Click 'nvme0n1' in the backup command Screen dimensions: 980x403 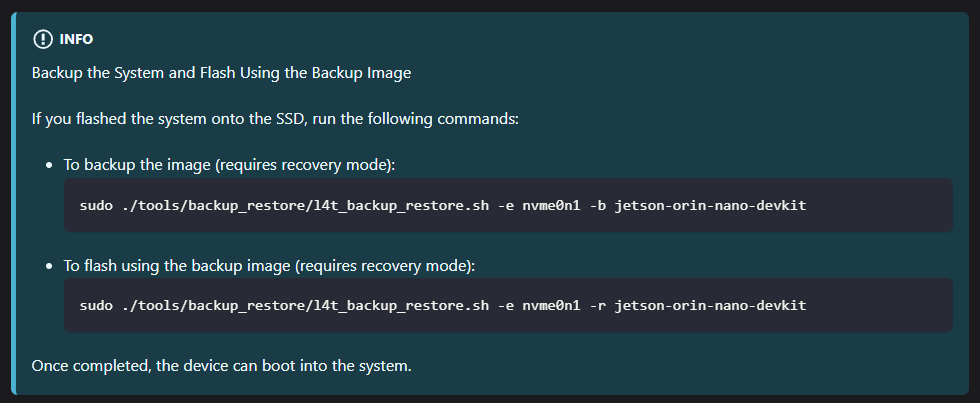[x=551, y=205]
